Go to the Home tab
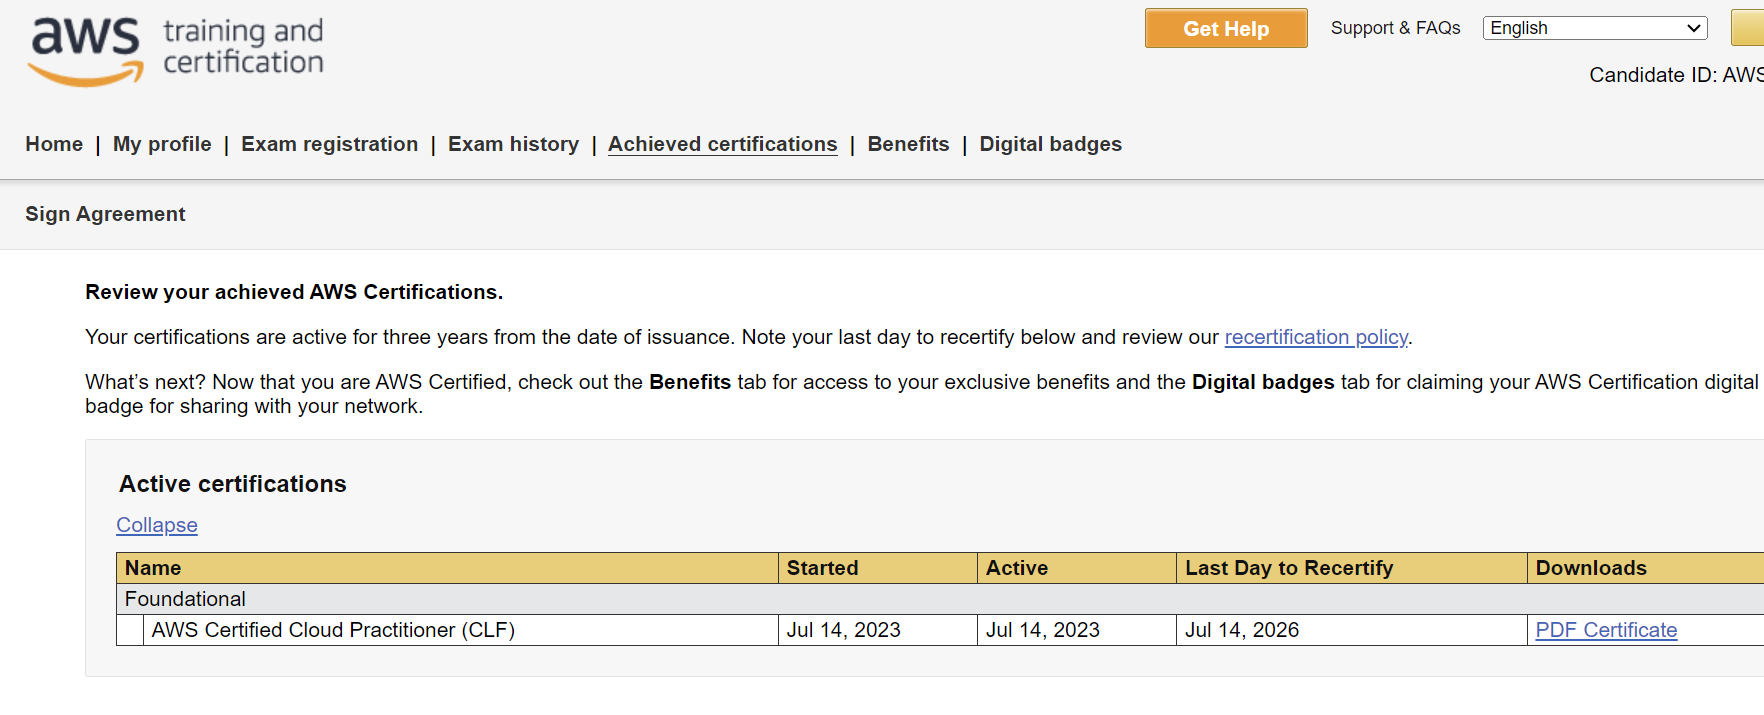Image resolution: width=1764 pixels, height=715 pixels. (x=54, y=144)
